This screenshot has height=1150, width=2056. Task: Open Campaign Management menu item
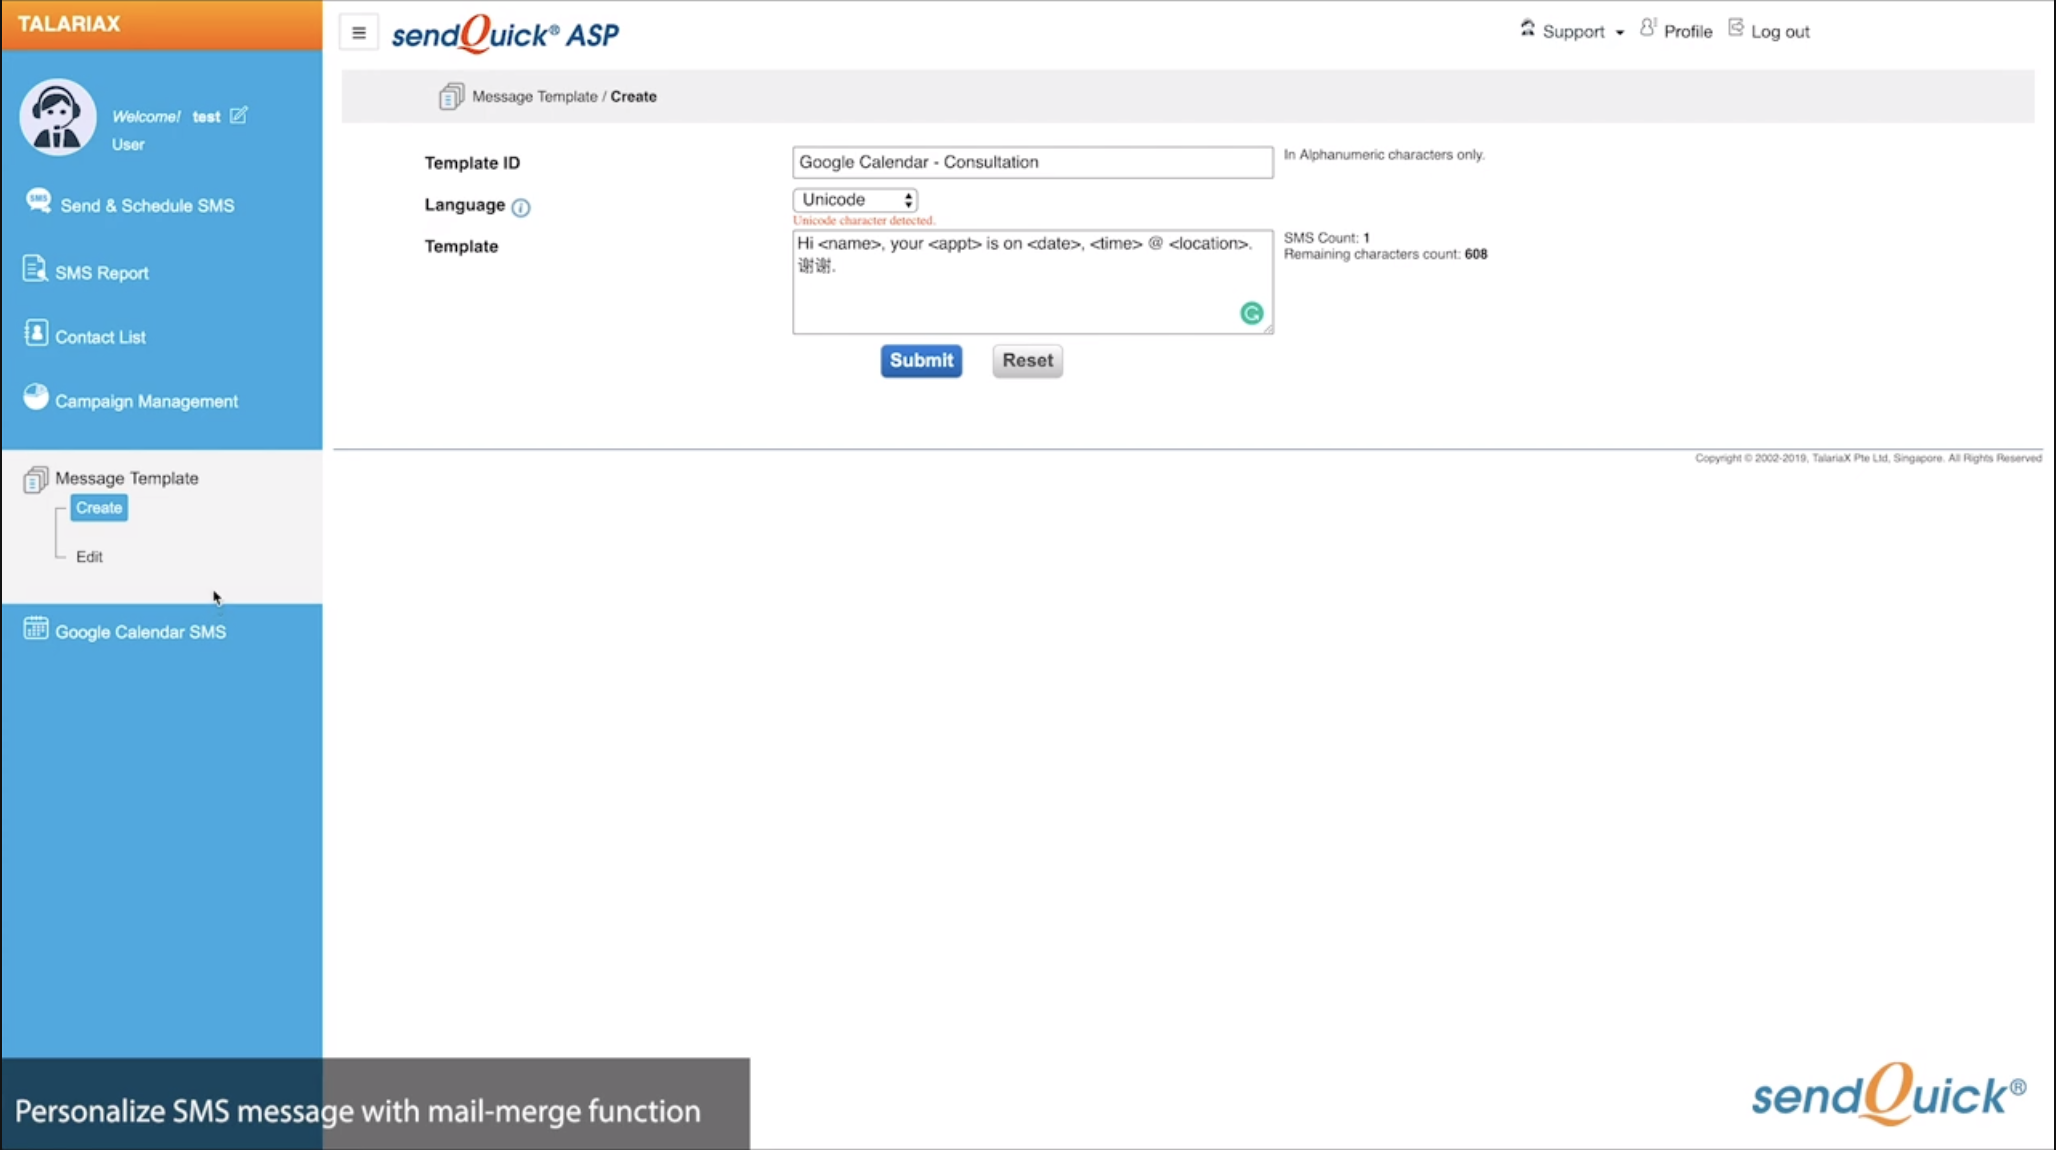146,401
